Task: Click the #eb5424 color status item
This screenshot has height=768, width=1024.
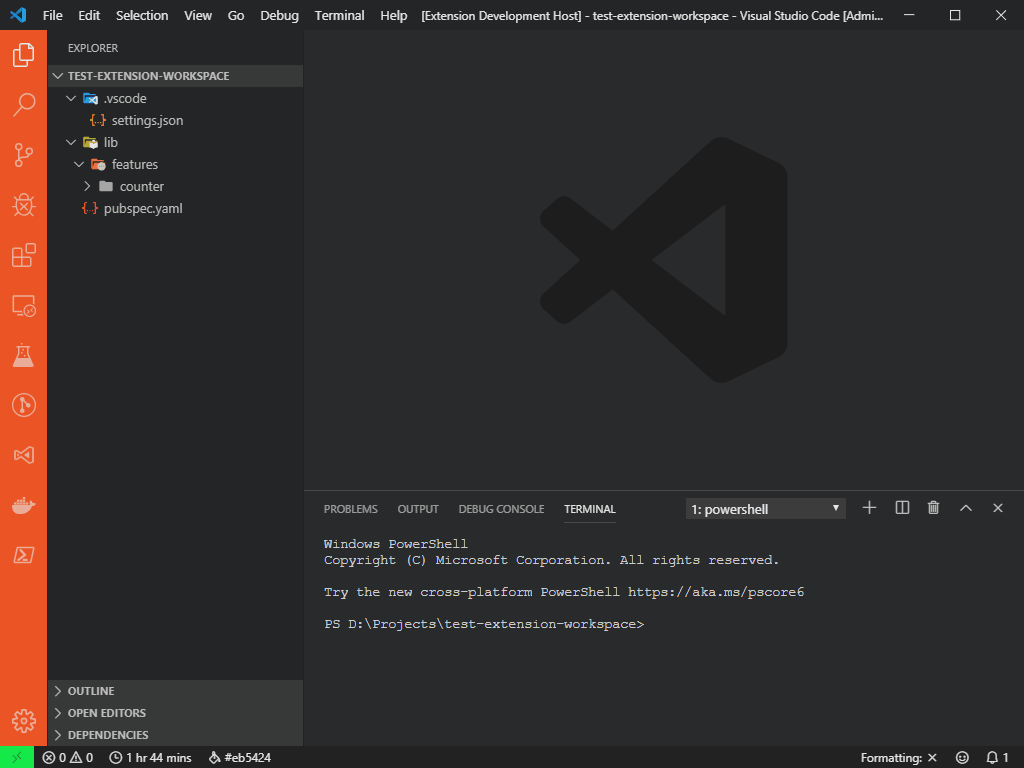Action: tap(240, 758)
